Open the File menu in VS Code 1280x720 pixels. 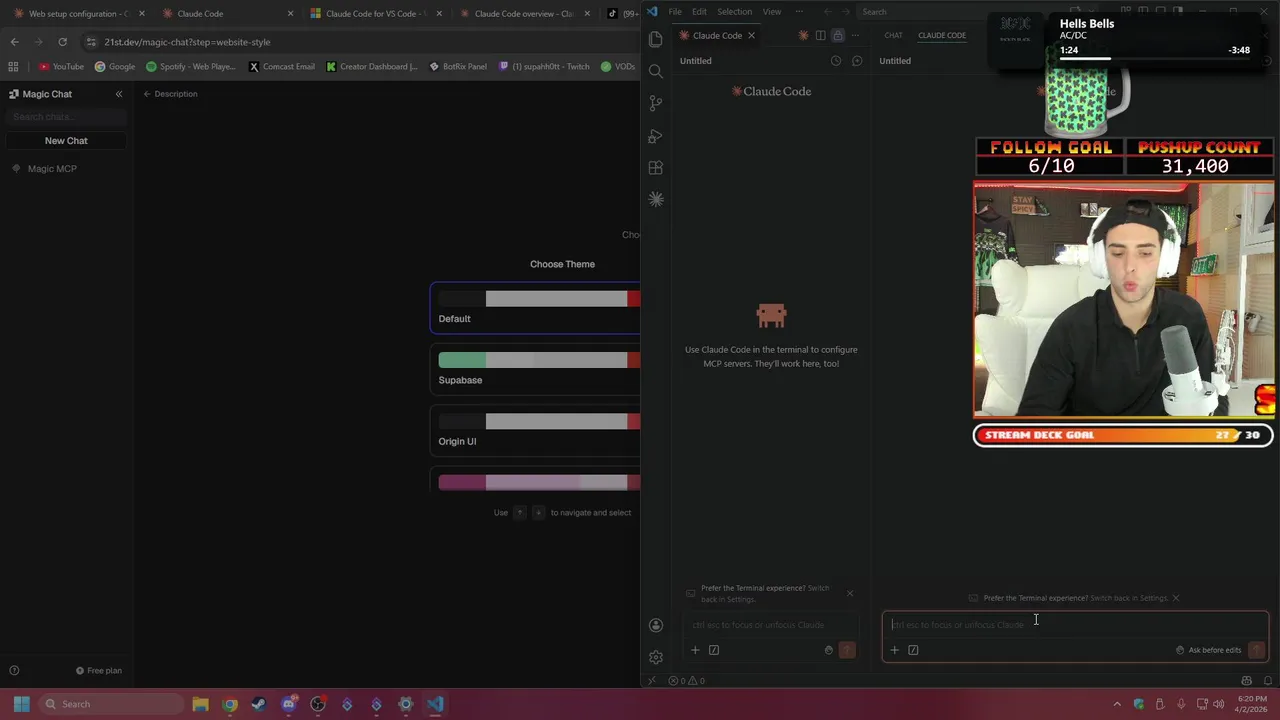(675, 12)
